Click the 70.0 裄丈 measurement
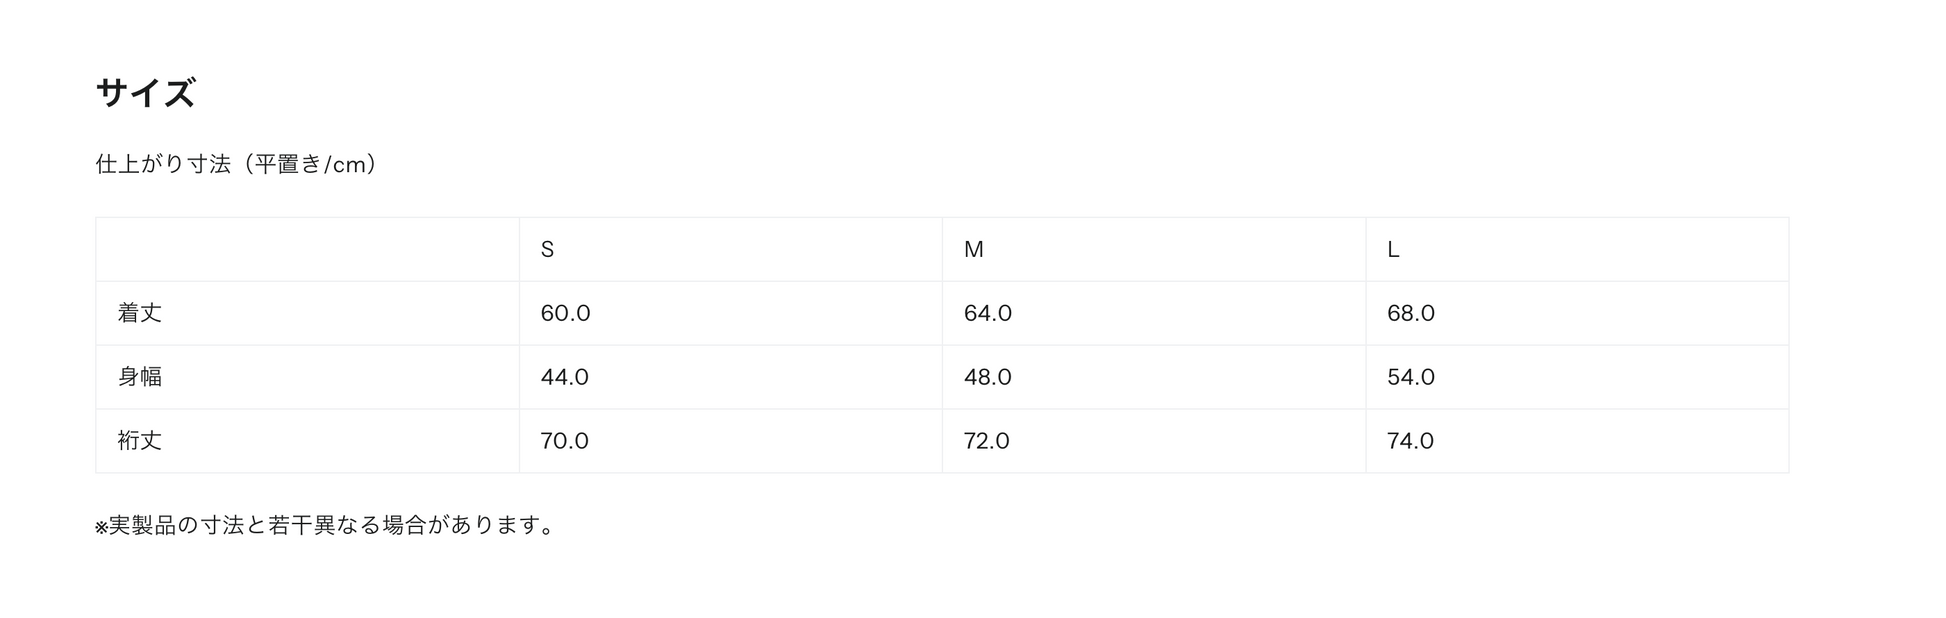This screenshot has height=618, width=1946. (564, 441)
